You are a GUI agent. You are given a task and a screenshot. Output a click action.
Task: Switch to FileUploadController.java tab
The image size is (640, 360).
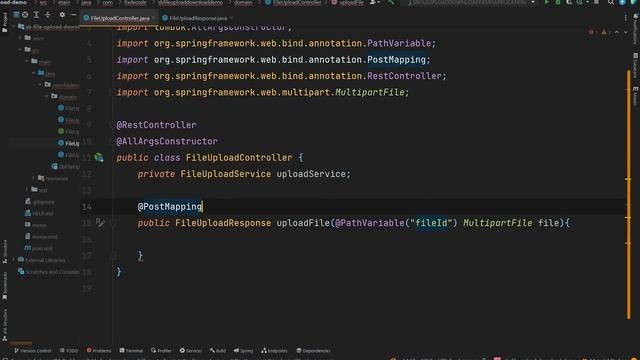point(120,18)
